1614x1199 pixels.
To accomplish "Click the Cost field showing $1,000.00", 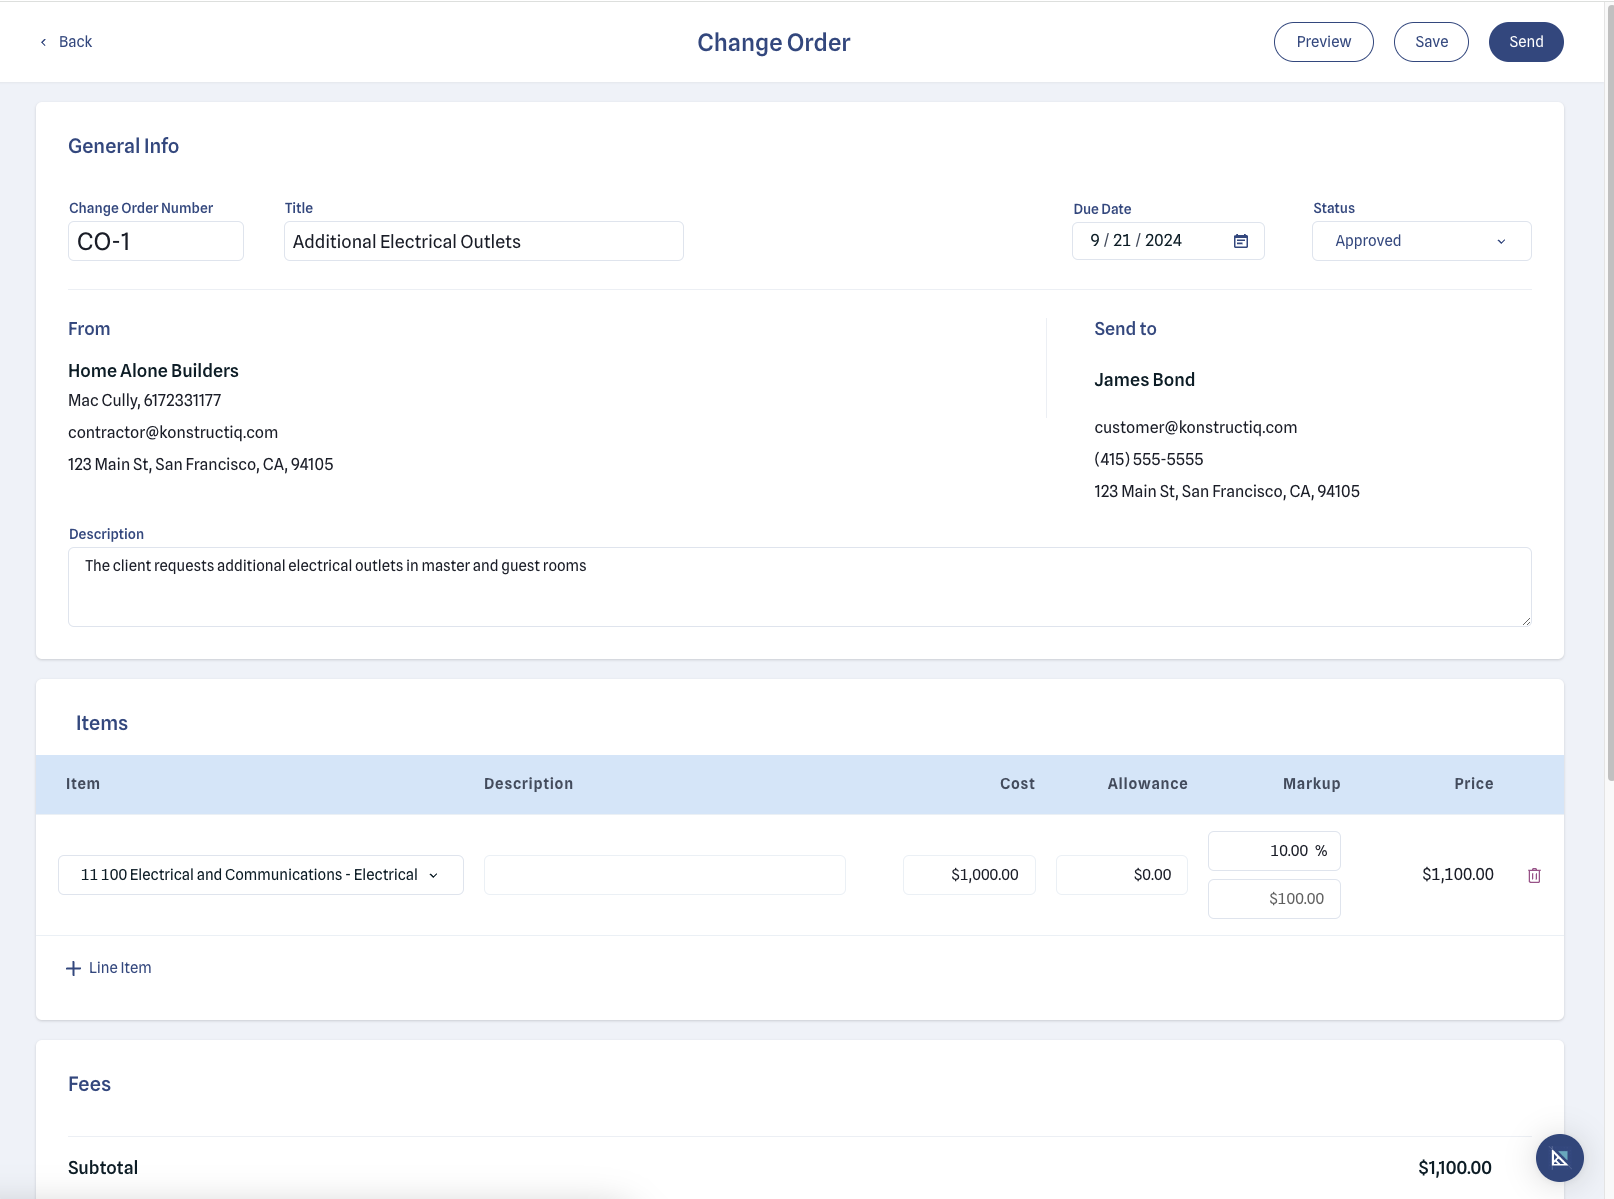I will 968,874.
